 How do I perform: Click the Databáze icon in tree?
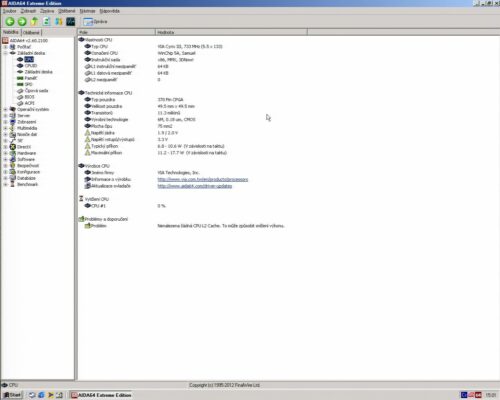[13, 178]
